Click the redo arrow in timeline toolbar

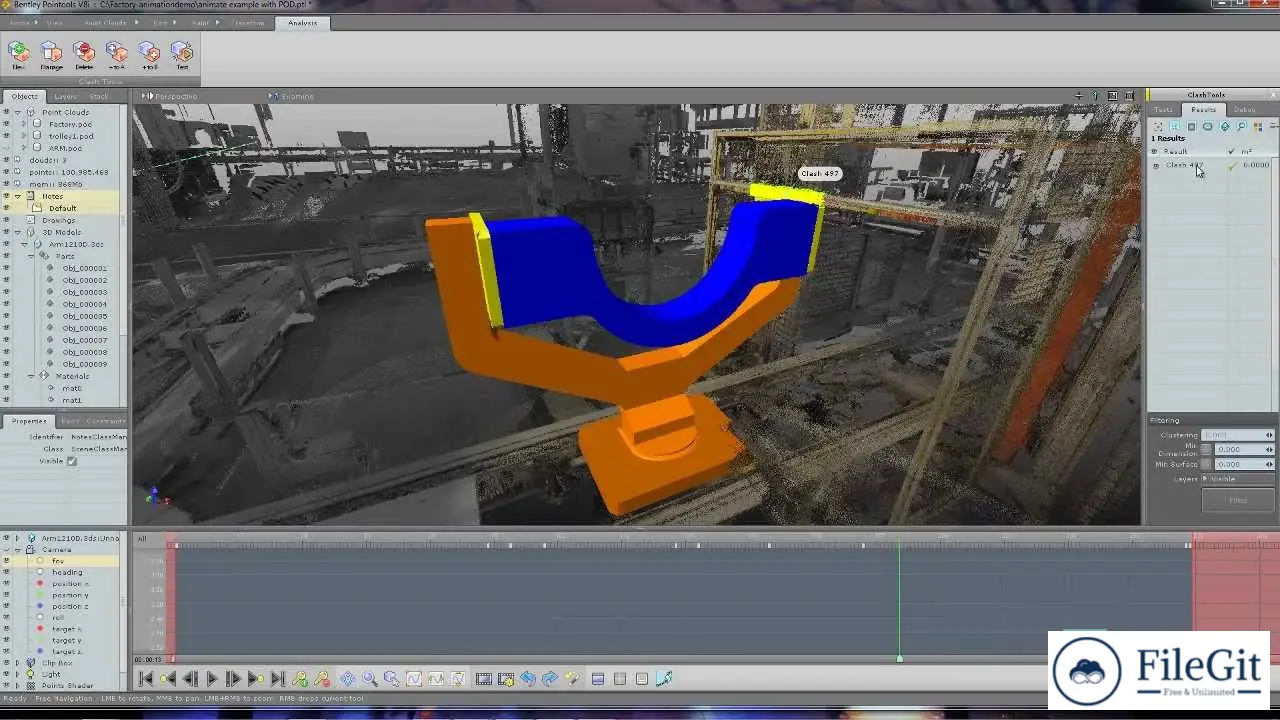click(550, 679)
